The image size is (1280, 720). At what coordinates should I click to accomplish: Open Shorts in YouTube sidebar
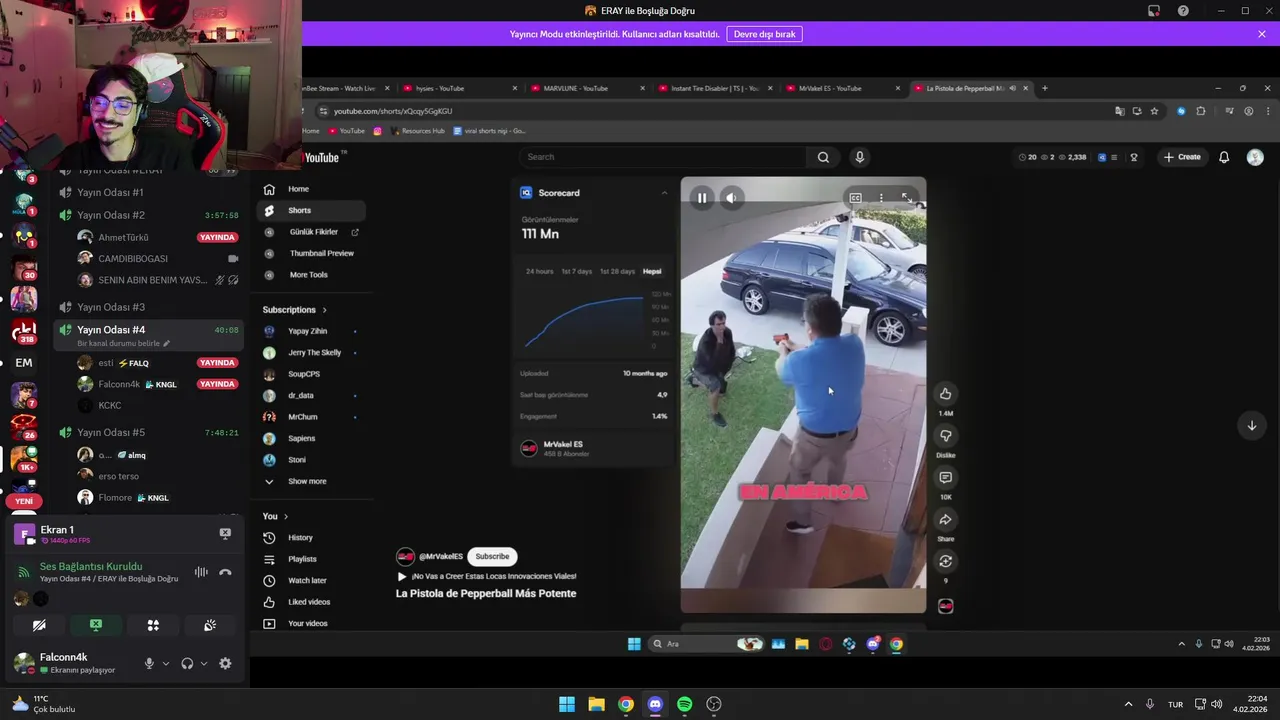tap(310, 210)
